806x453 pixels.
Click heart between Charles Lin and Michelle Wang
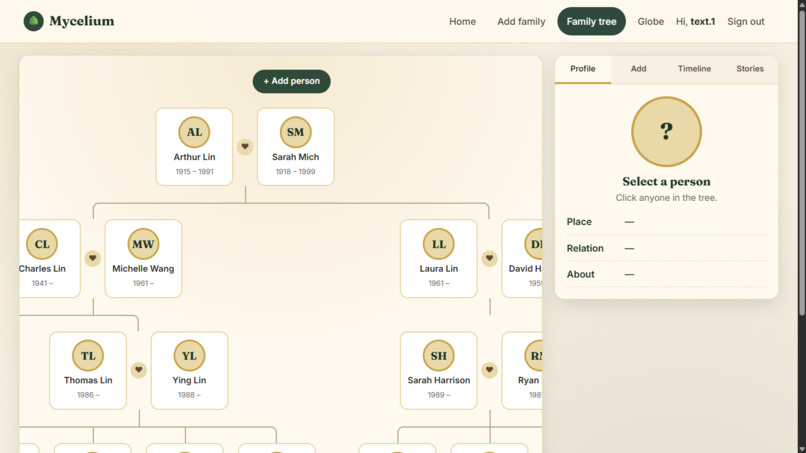click(93, 258)
